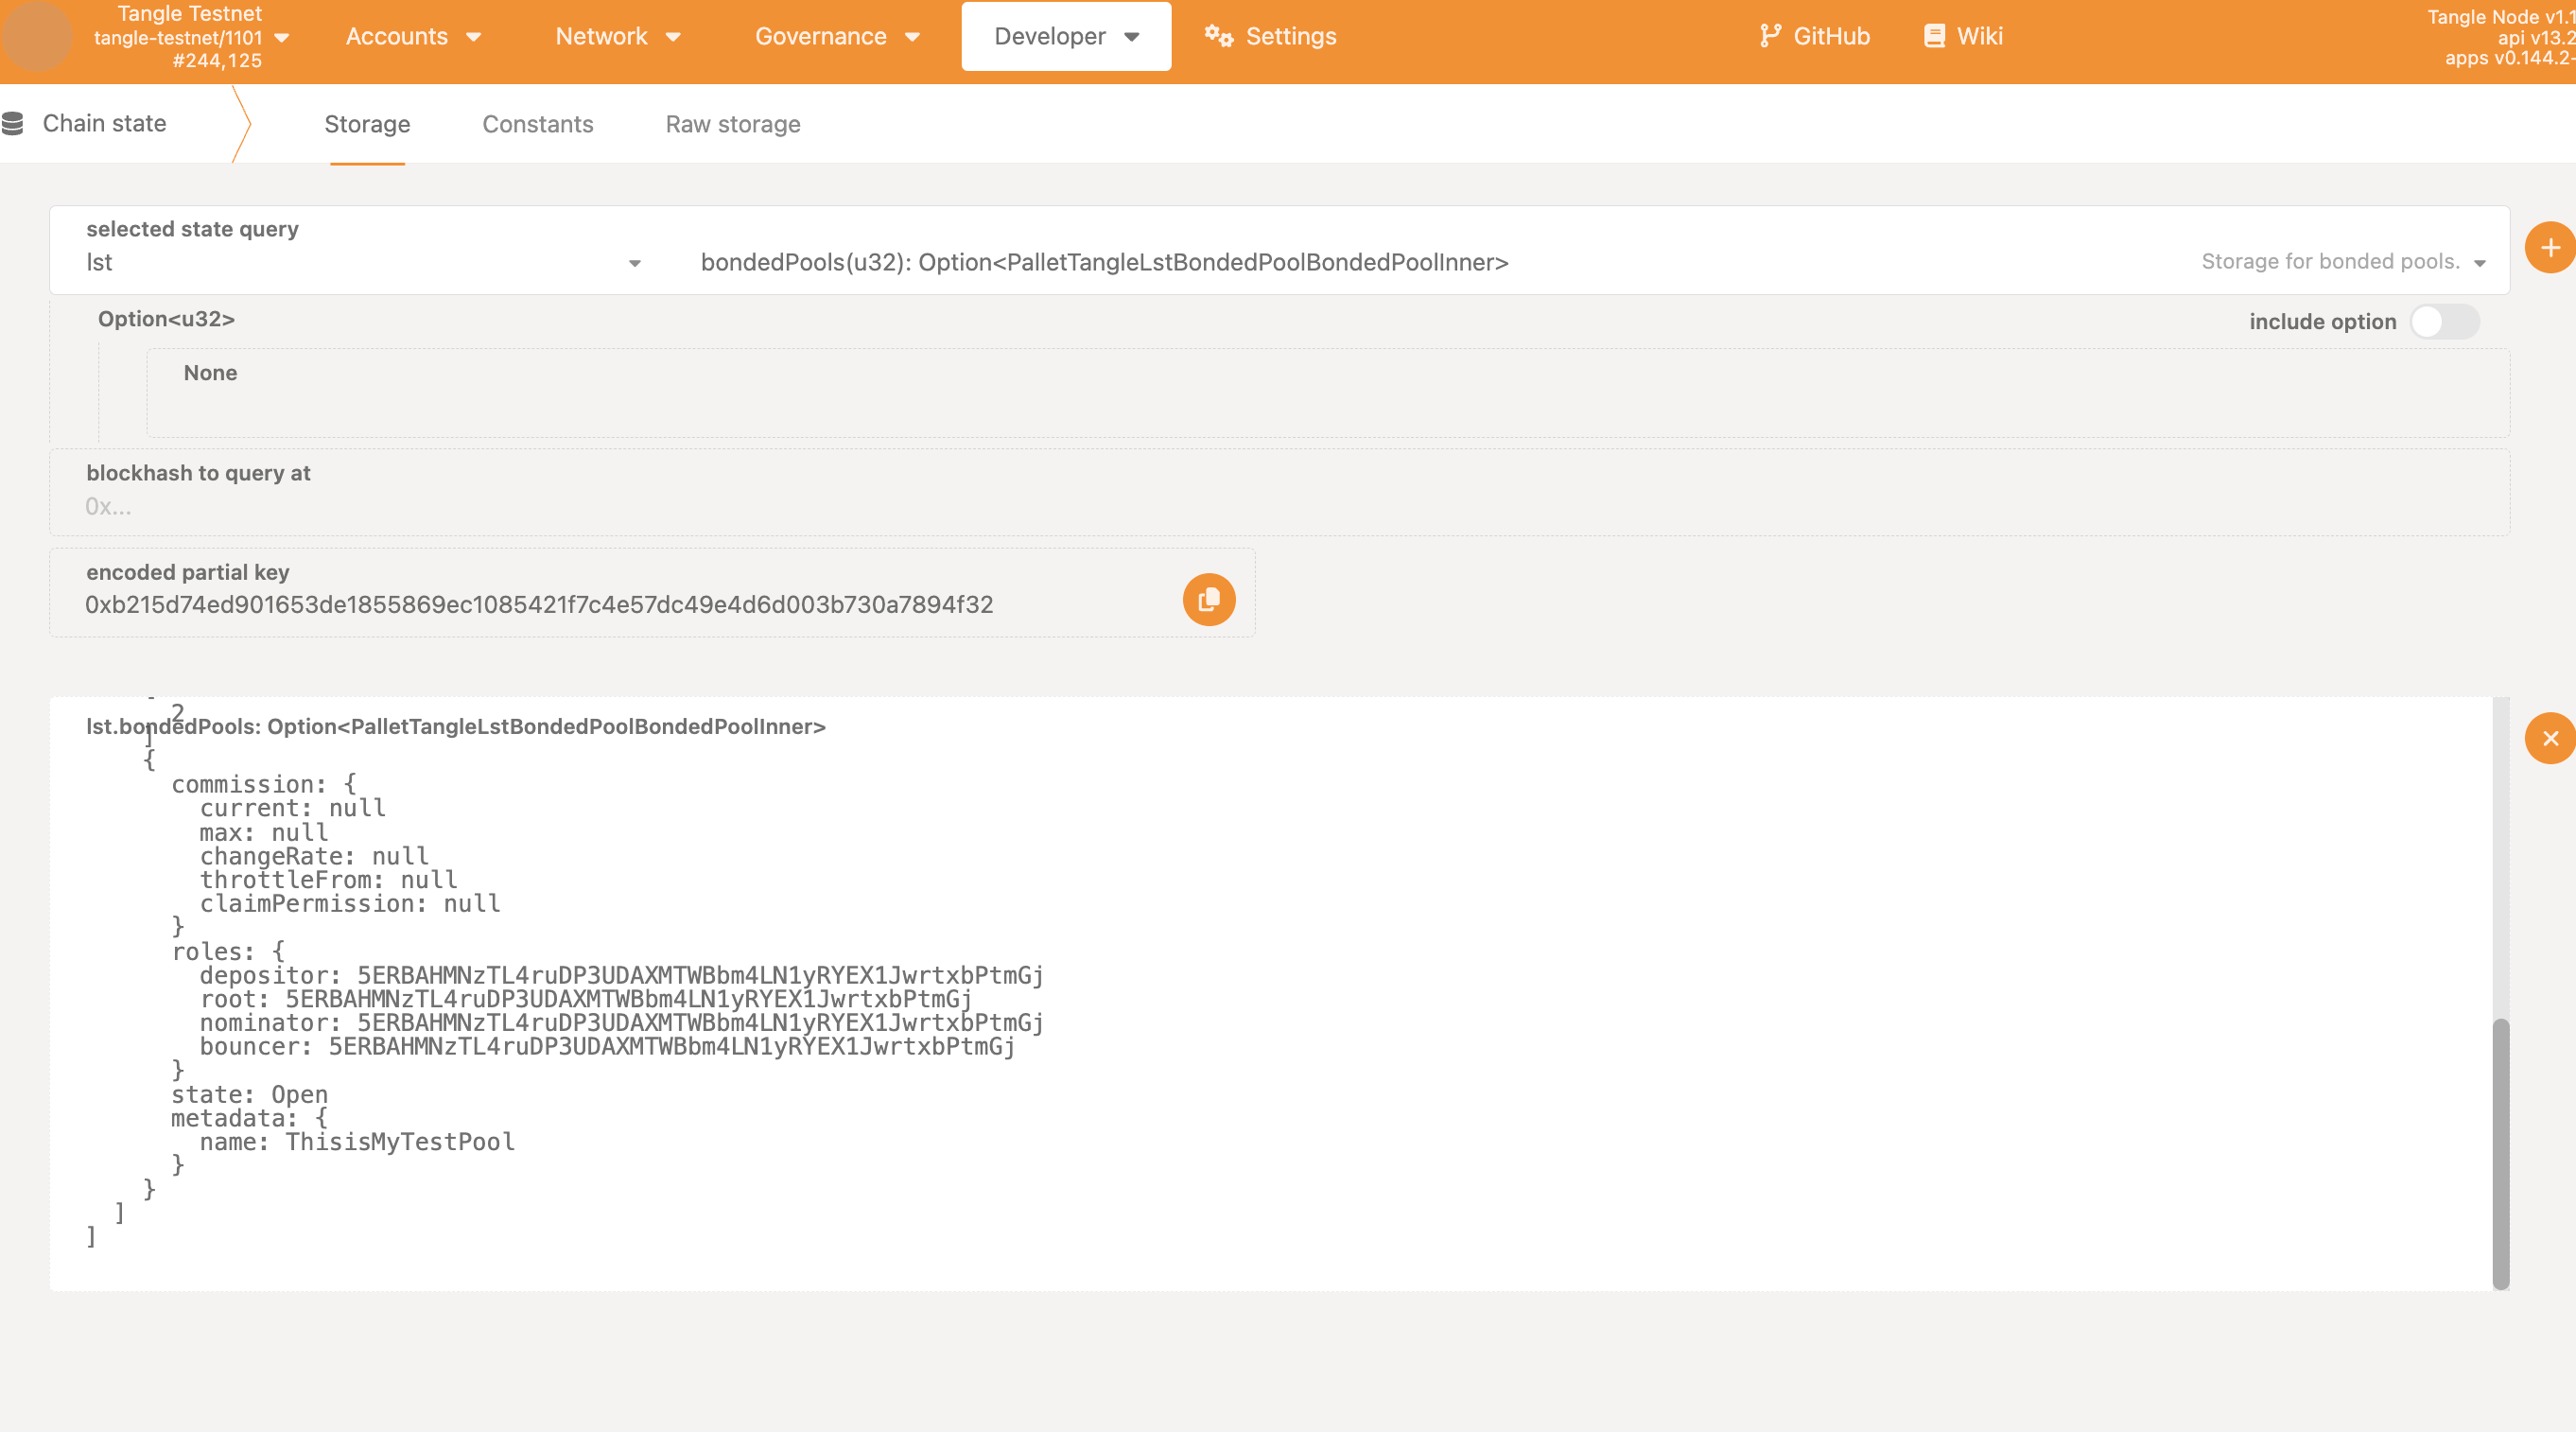Switch to the Constants tab
Viewport: 2576px width, 1432px height.
point(537,124)
